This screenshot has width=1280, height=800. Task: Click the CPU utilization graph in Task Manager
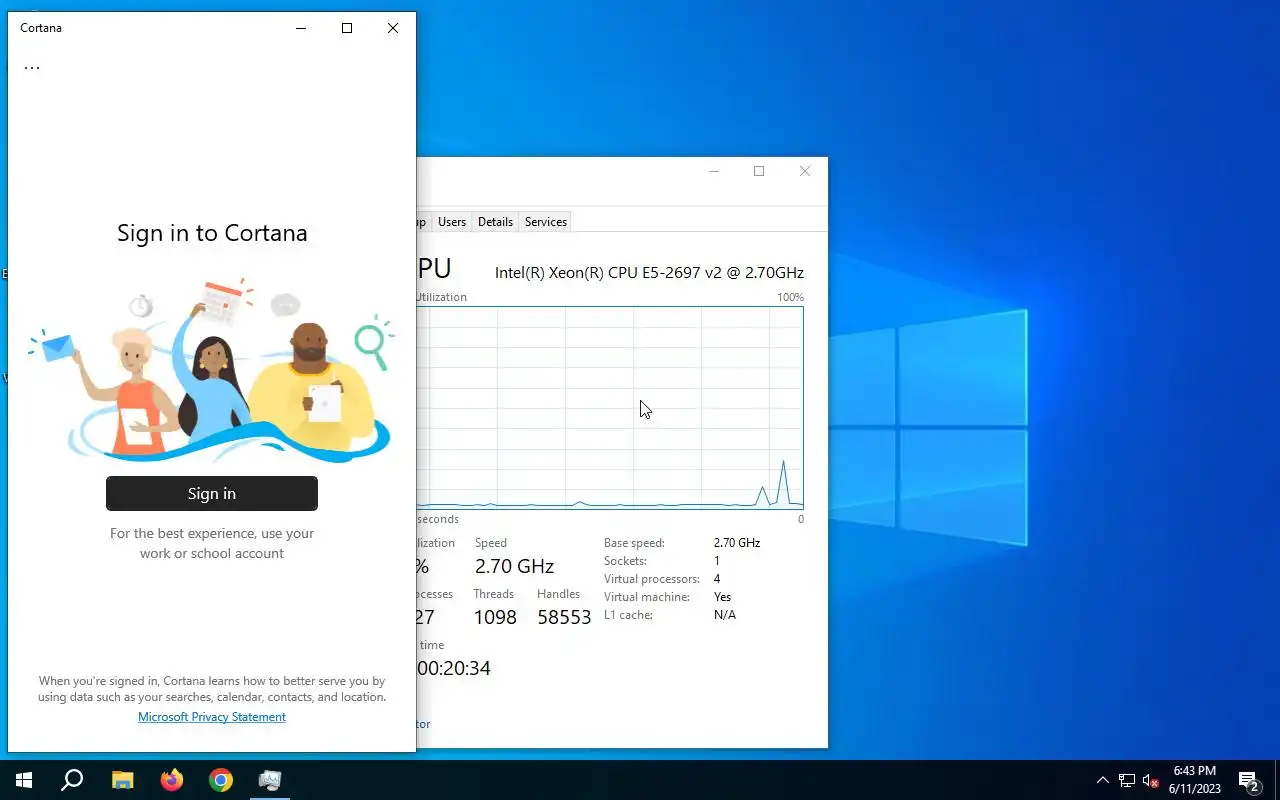610,407
